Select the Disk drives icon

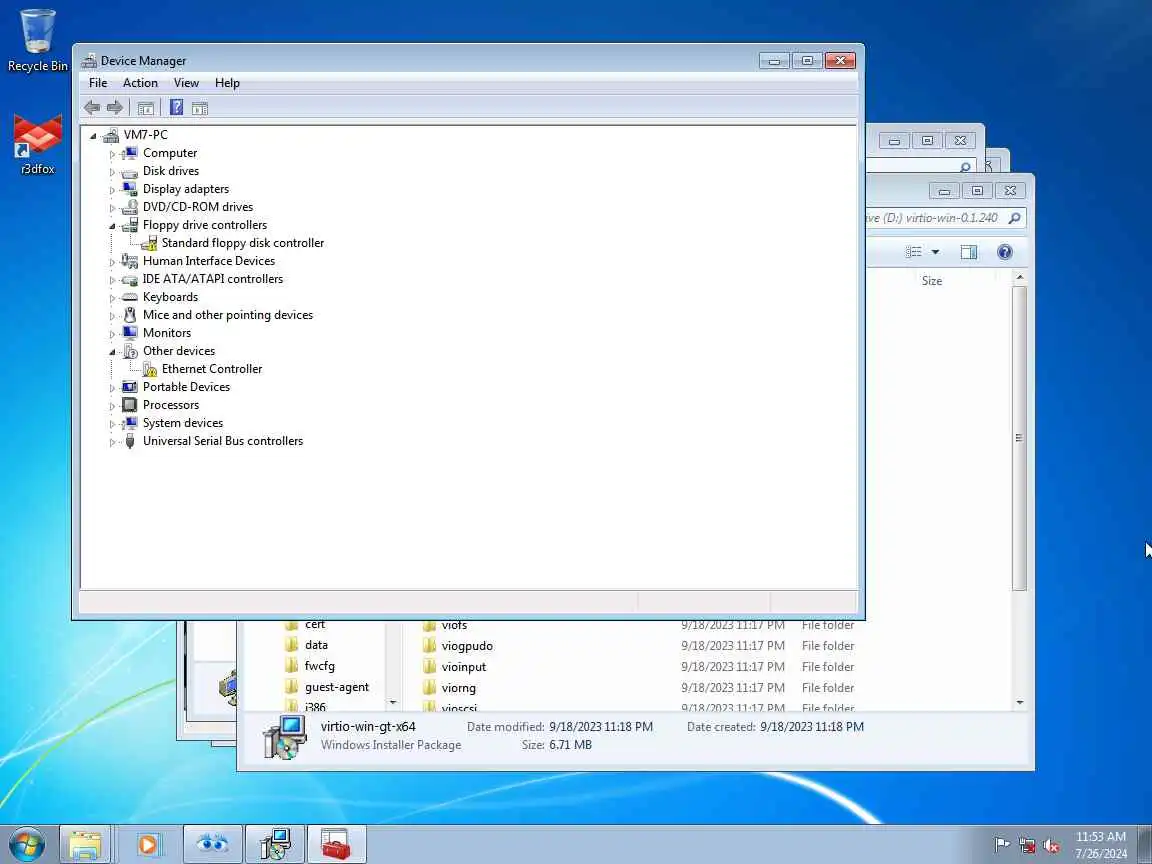[130, 171]
